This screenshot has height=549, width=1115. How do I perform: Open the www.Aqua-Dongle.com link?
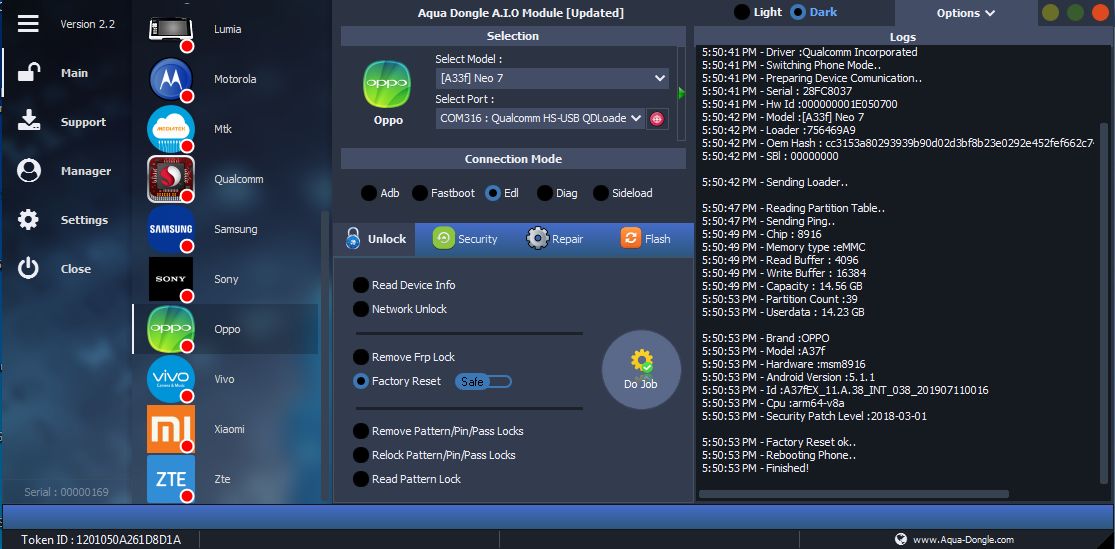point(964,539)
